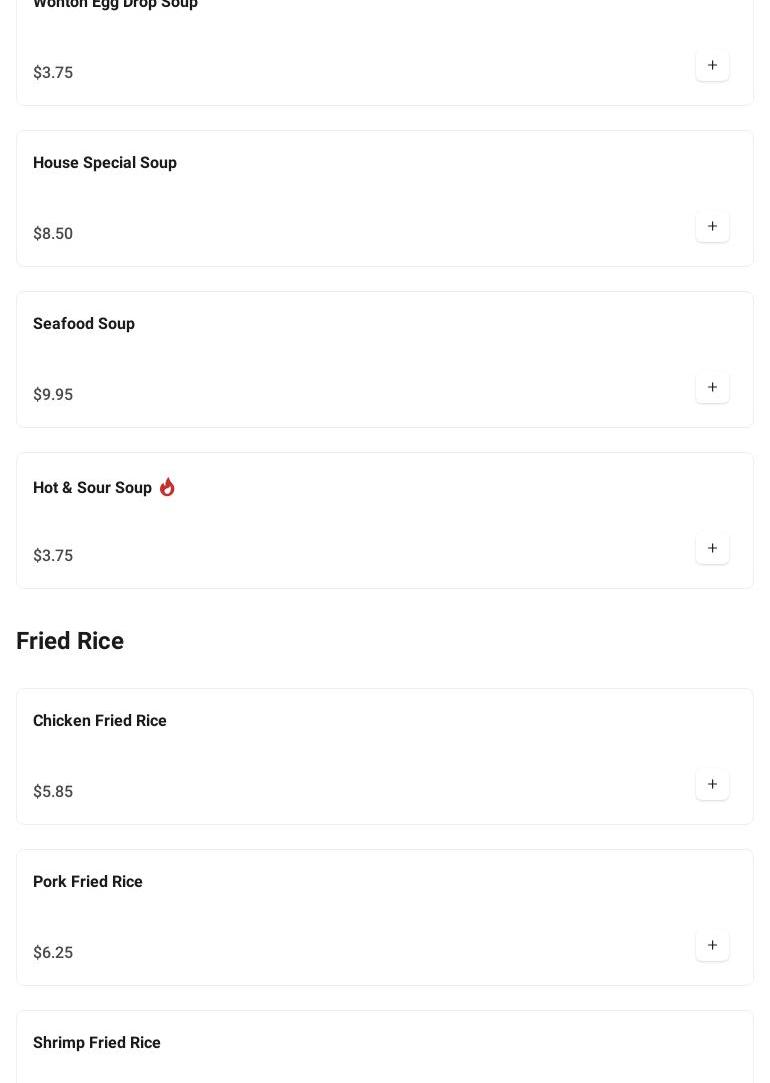The width and height of the screenshot is (770, 1083).
Task: Add House Special Soup using plus icon
Action: click(x=712, y=227)
